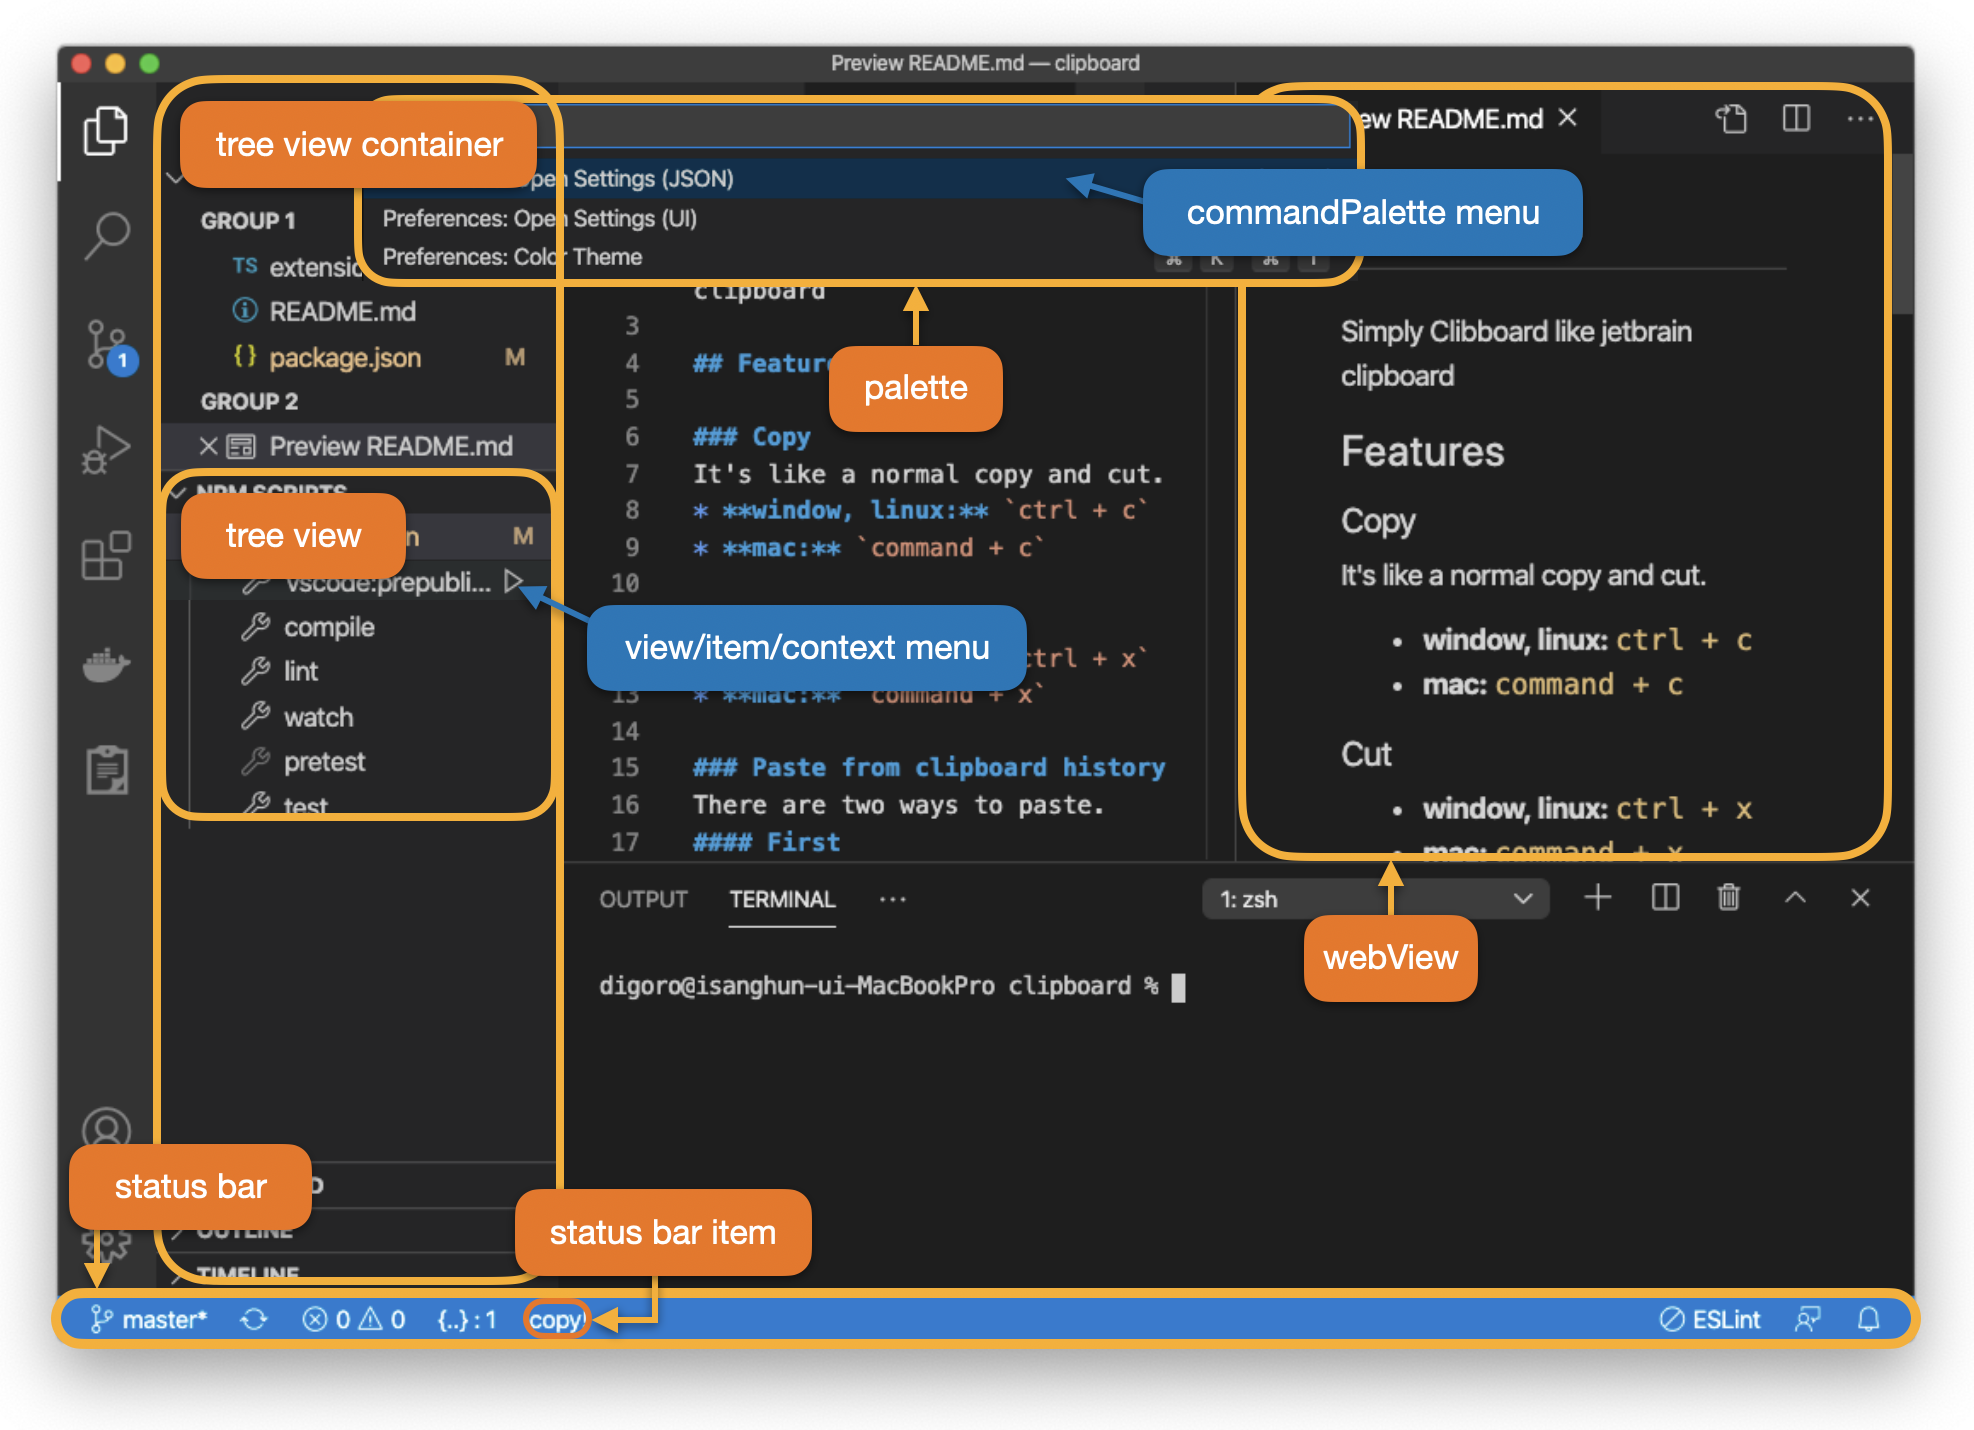
Task: Add a new terminal with the plus icon
Action: (x=1598, y=897)
